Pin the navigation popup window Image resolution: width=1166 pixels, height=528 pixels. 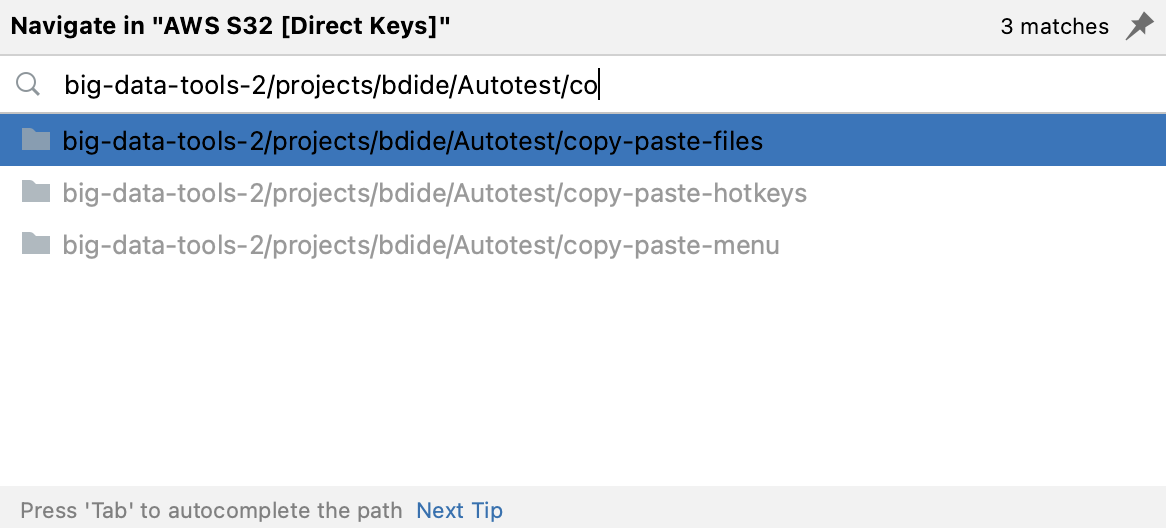point(1139,27)
